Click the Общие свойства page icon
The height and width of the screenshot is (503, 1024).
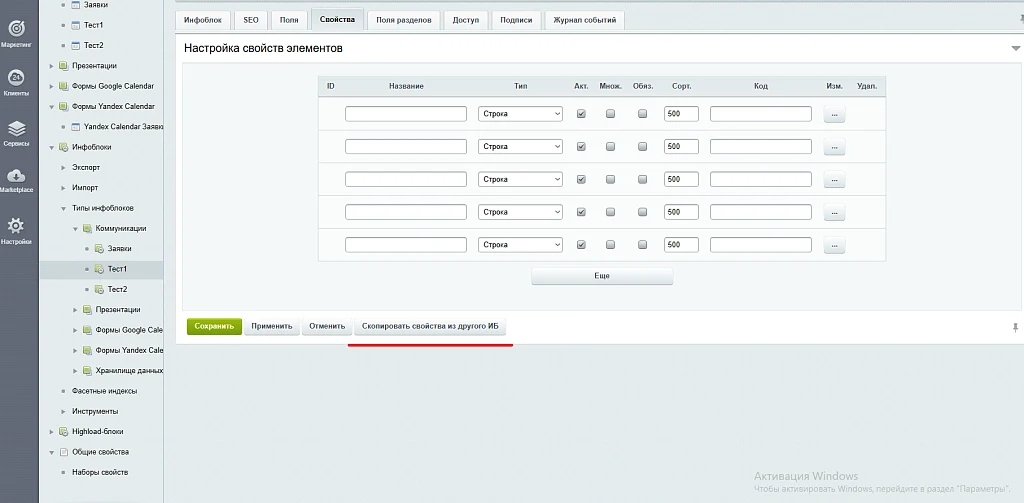tap(63, 452)
